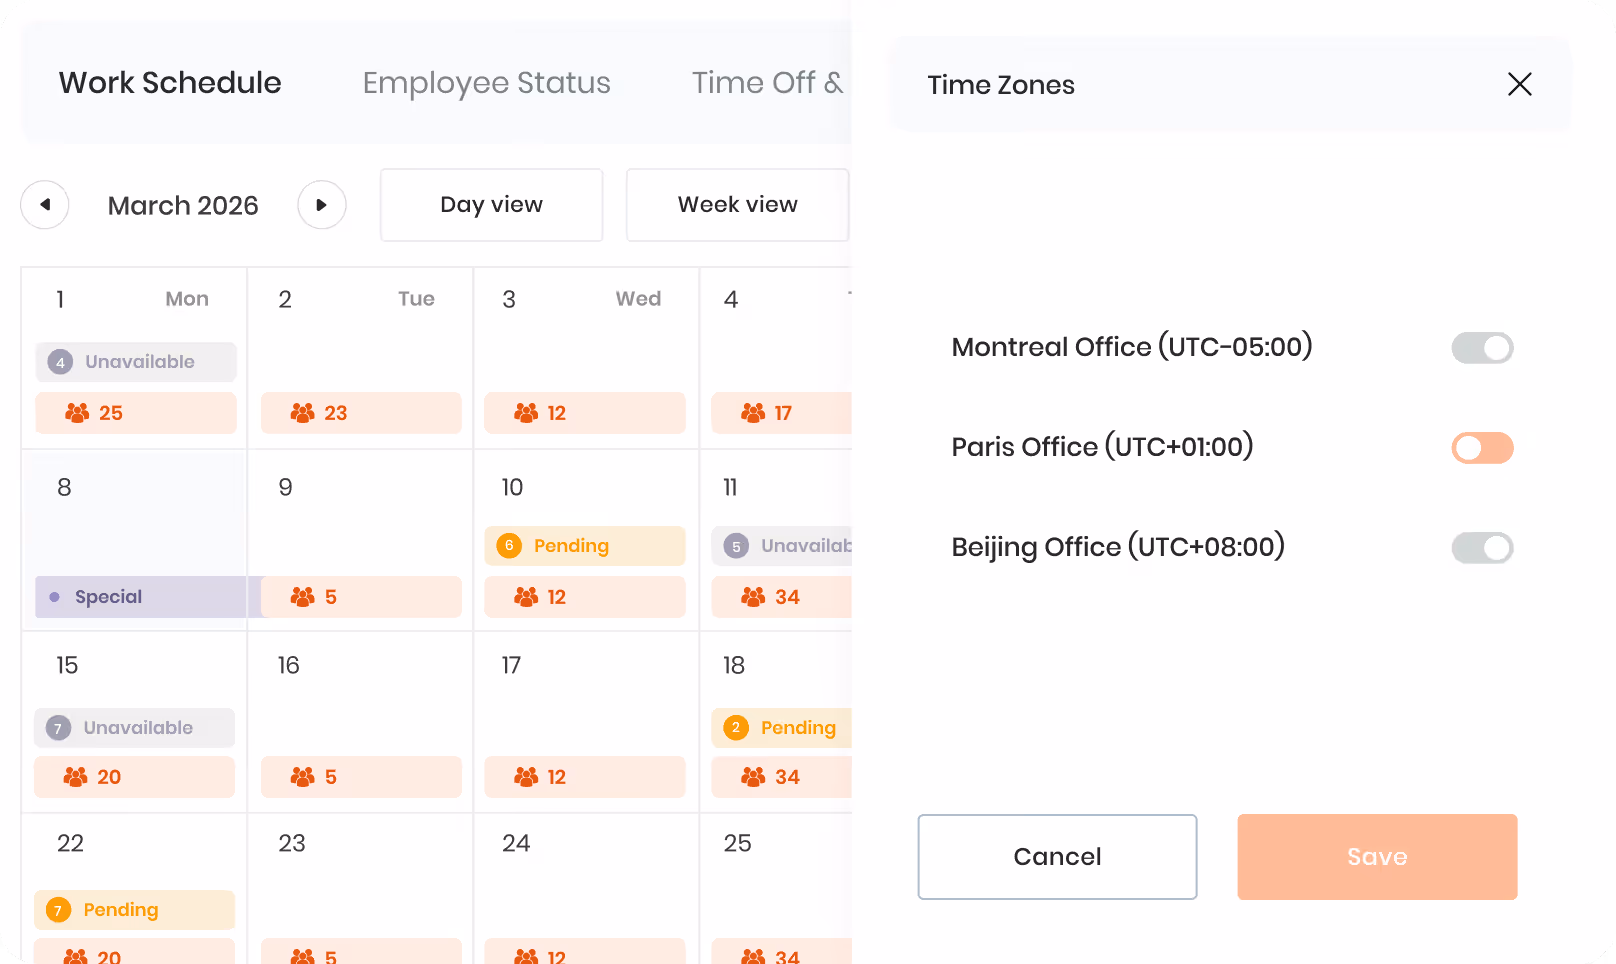This screenshot has height=964, width=1616.
Task: Save time zone settings
Action: pyautogui.click(x=1377, y=857)
